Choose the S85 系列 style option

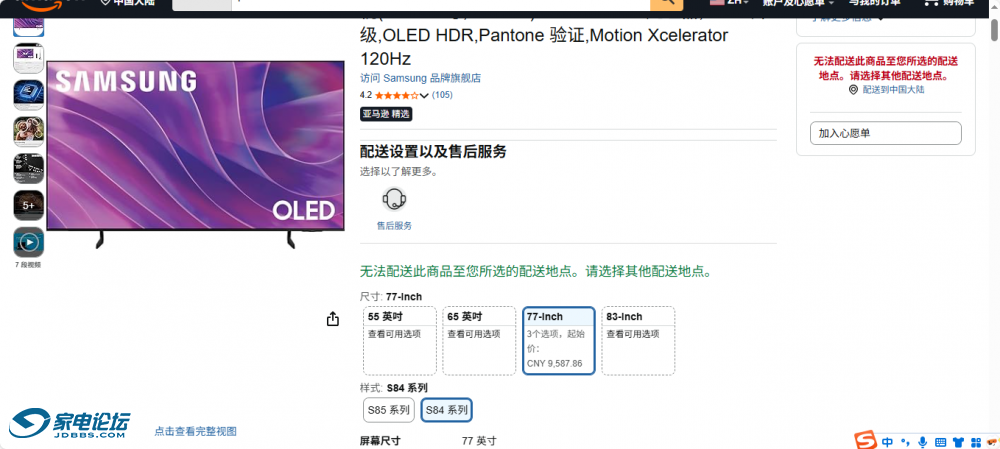coord(389,410)
